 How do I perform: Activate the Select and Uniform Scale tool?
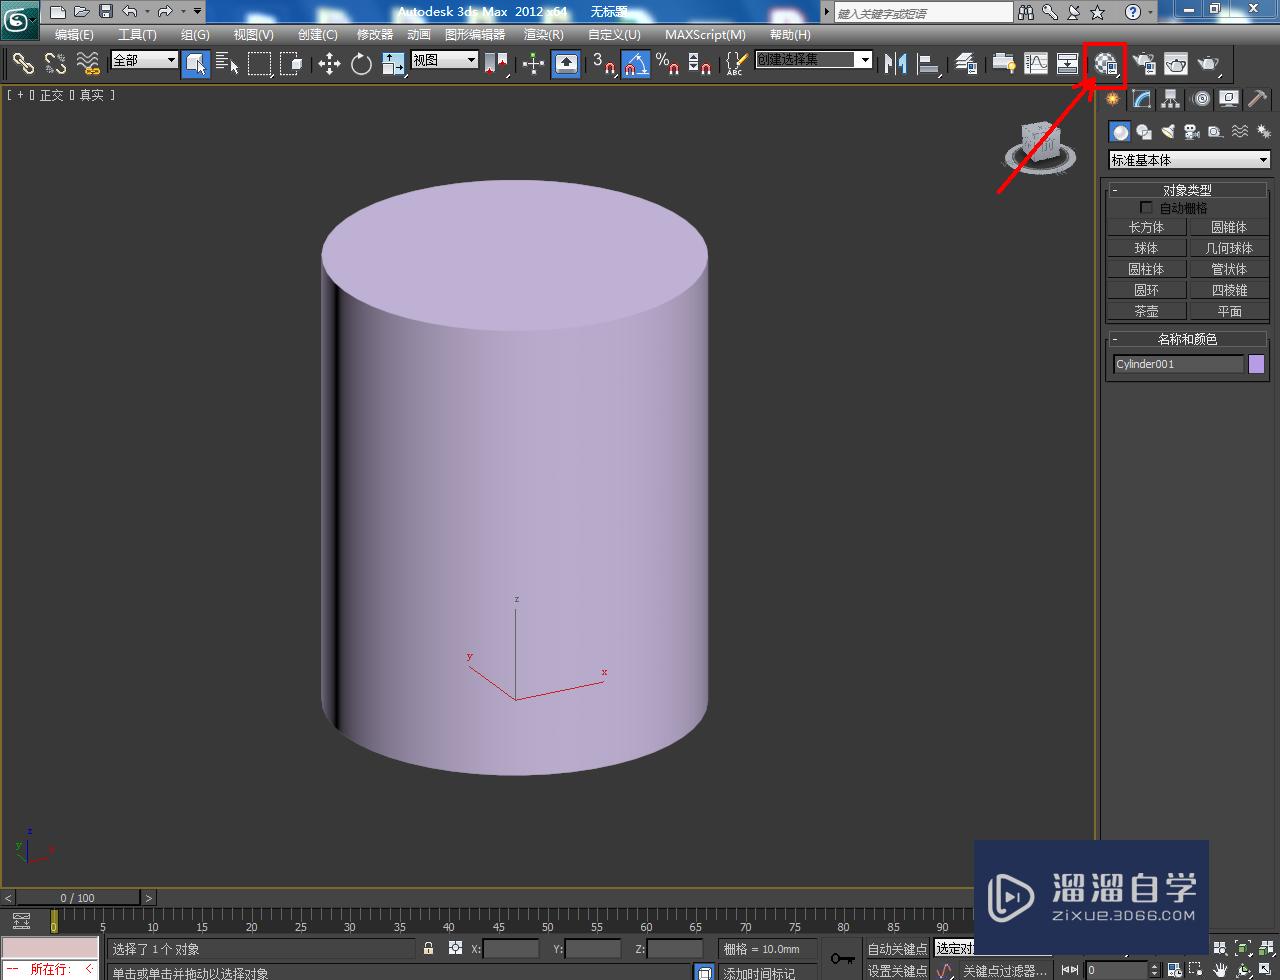click(393, 64)
